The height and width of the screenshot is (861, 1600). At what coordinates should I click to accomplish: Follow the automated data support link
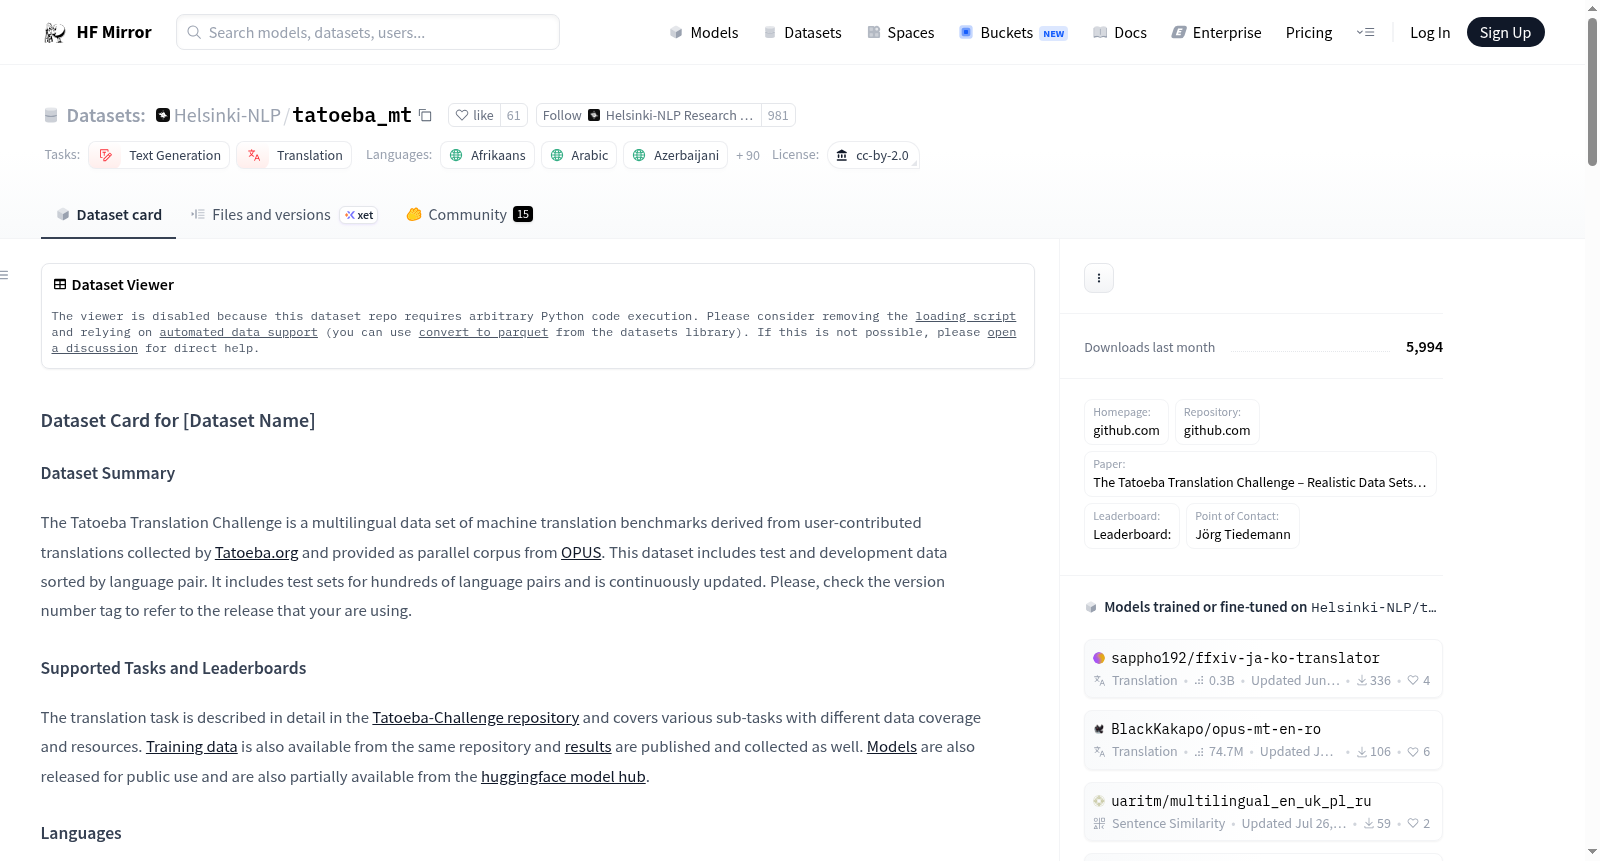click(x=238, y=332)
